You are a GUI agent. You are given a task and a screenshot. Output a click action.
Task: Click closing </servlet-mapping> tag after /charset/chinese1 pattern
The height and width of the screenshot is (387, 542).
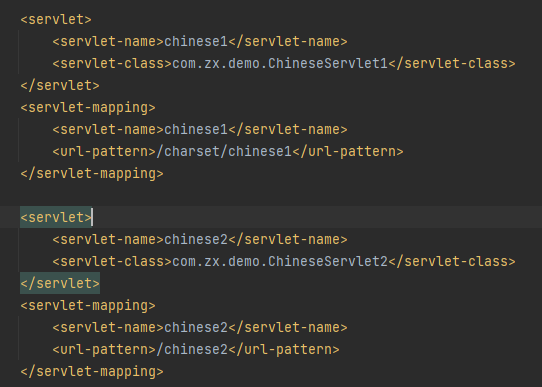click(x=92, y=173)
